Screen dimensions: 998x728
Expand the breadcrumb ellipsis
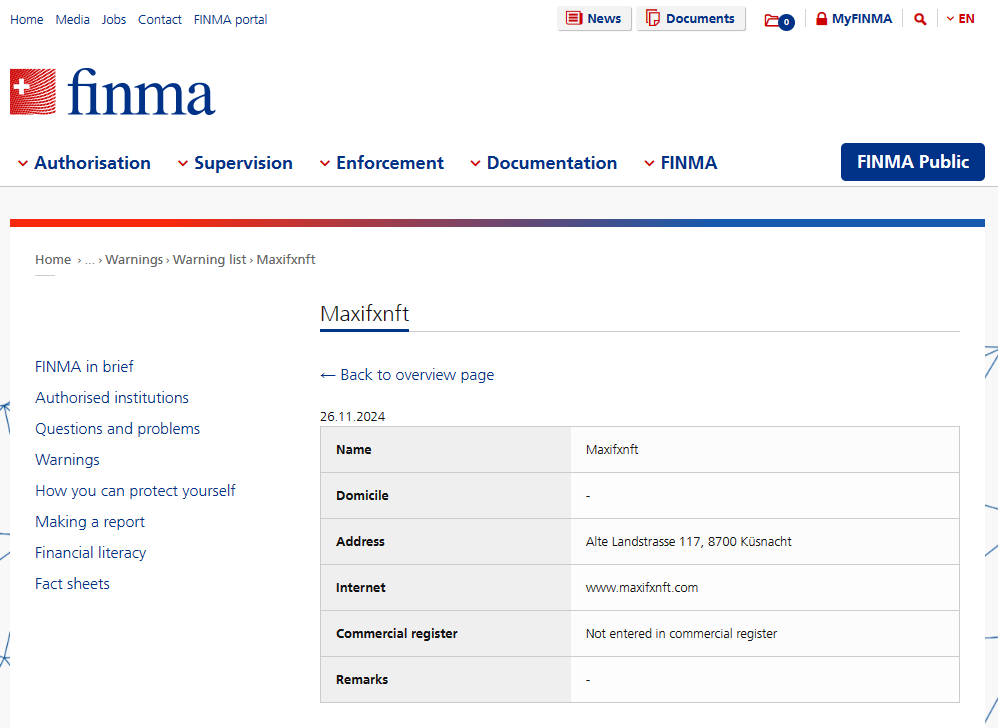pyautogui.click(x=90, y=260)
